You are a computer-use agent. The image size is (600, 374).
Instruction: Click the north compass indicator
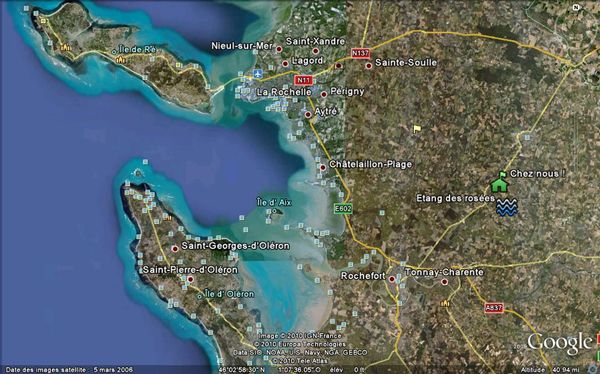tap(576, 7)
